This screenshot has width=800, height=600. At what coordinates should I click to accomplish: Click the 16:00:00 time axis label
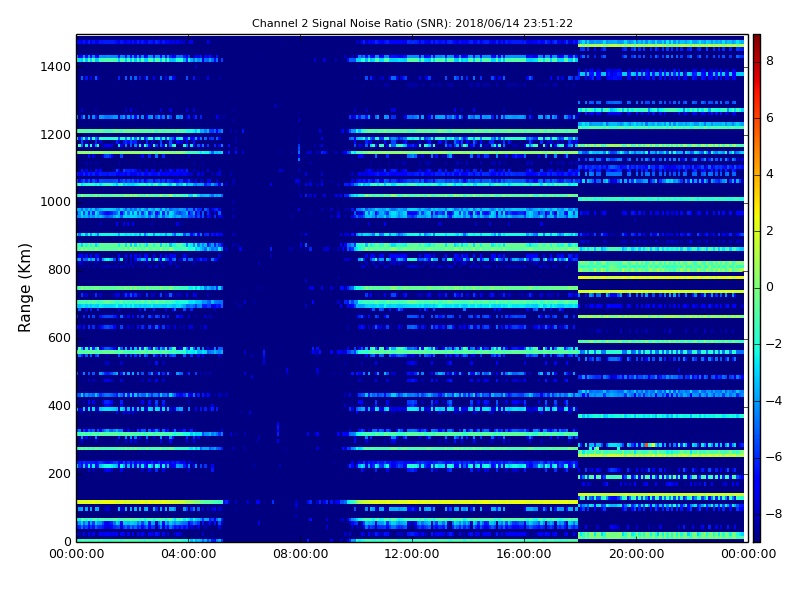click(524, 554)
